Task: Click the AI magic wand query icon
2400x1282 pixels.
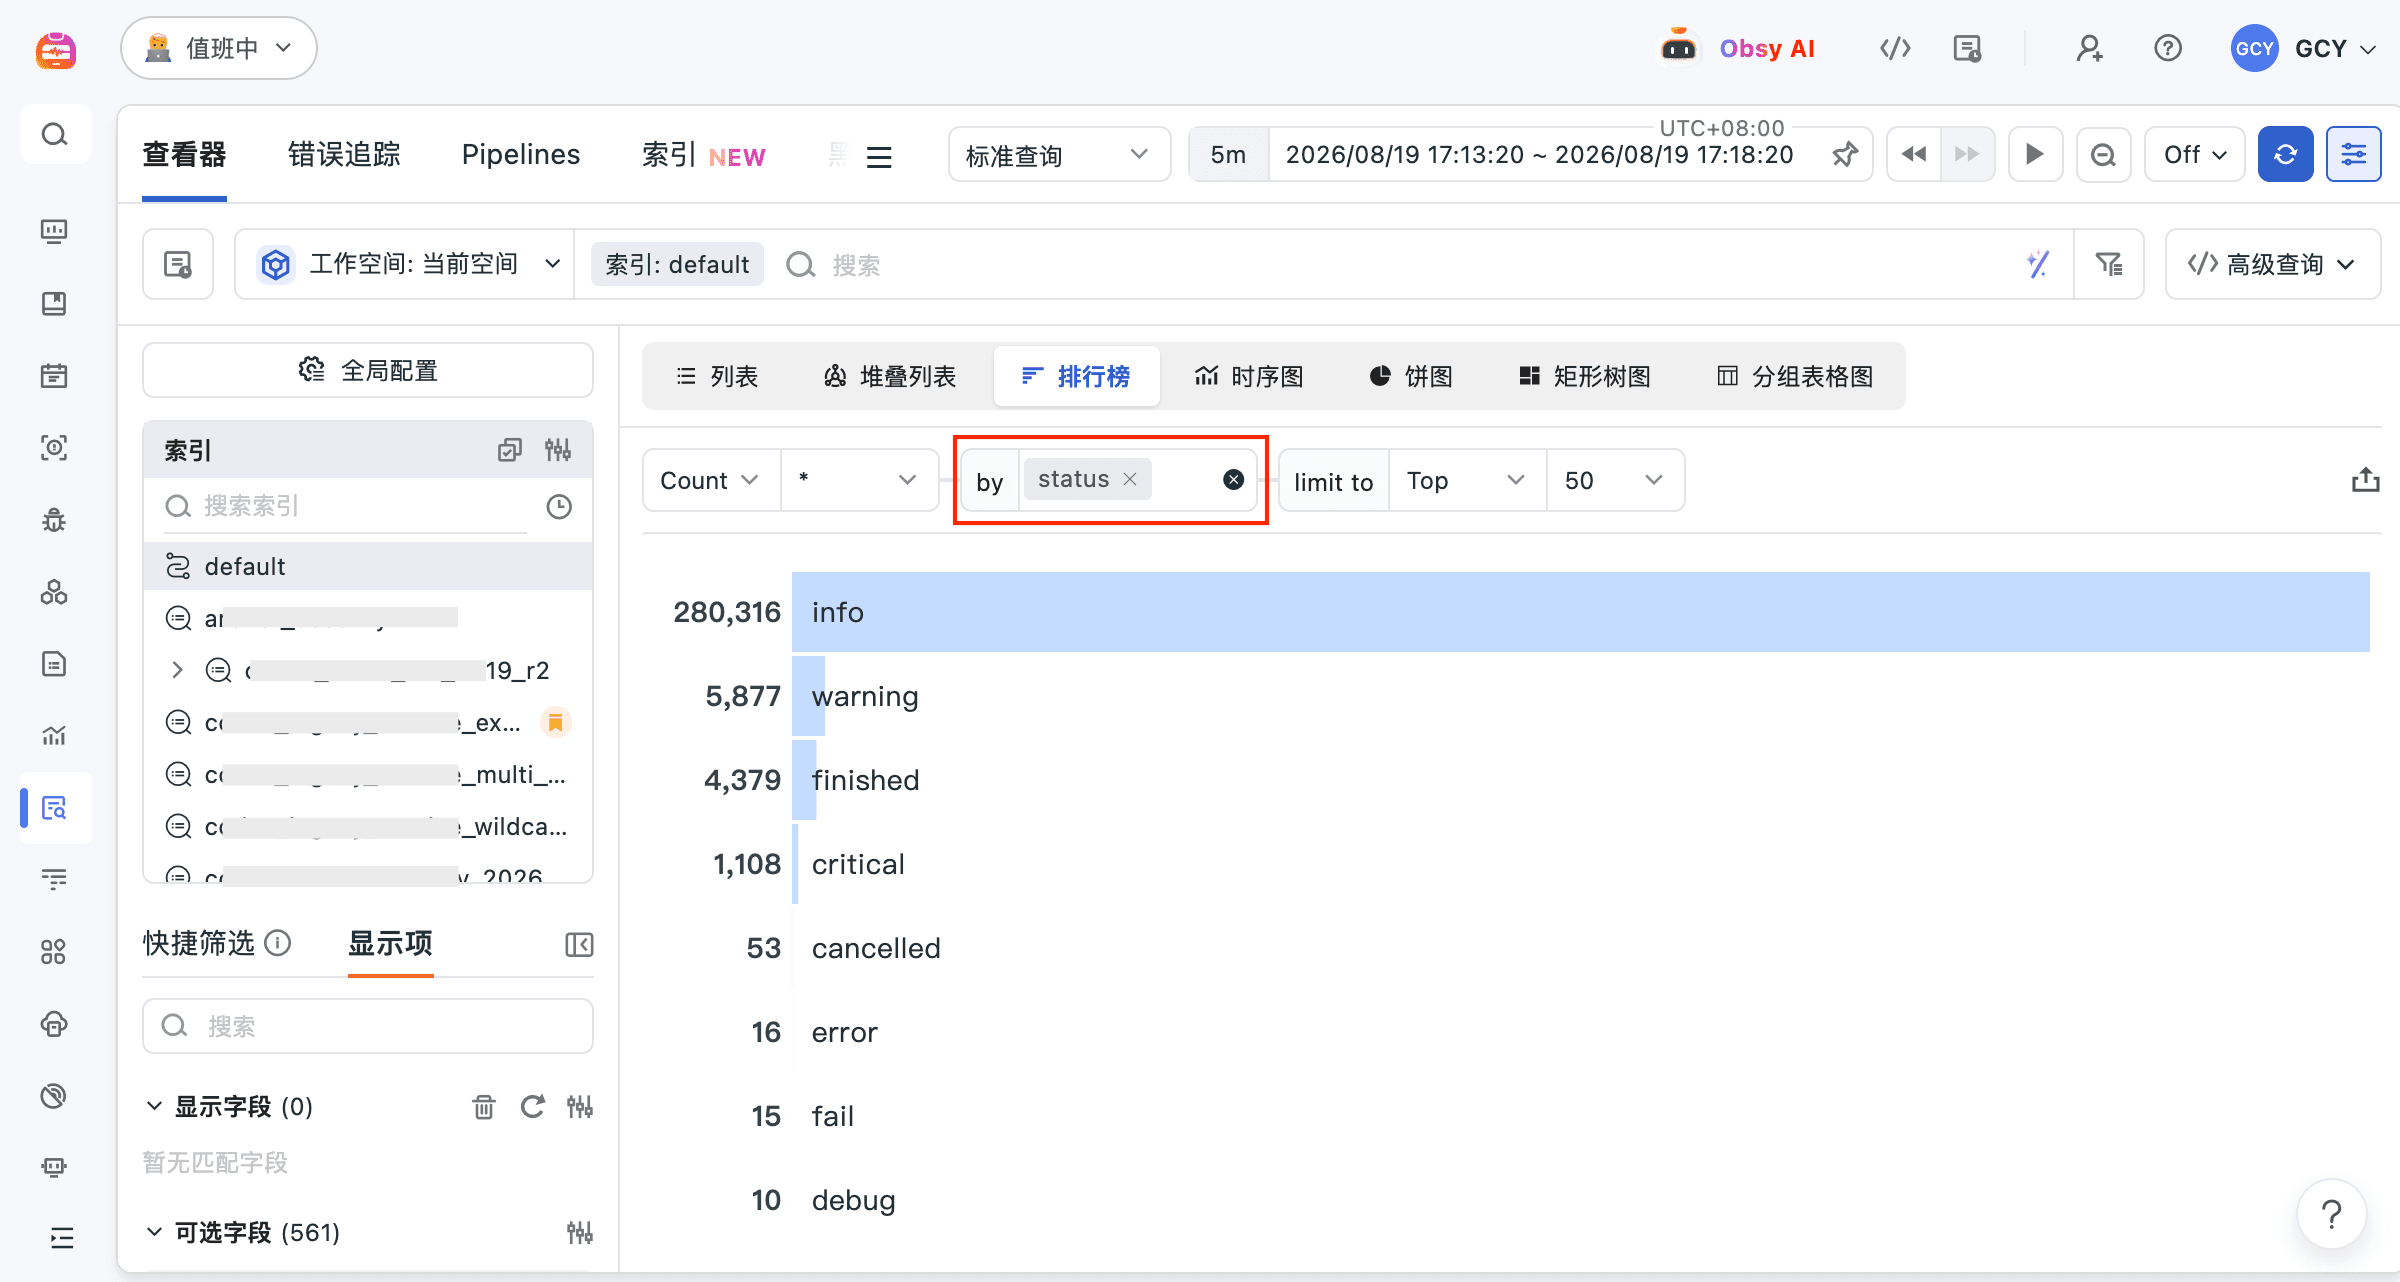Action: point(2038,264)
